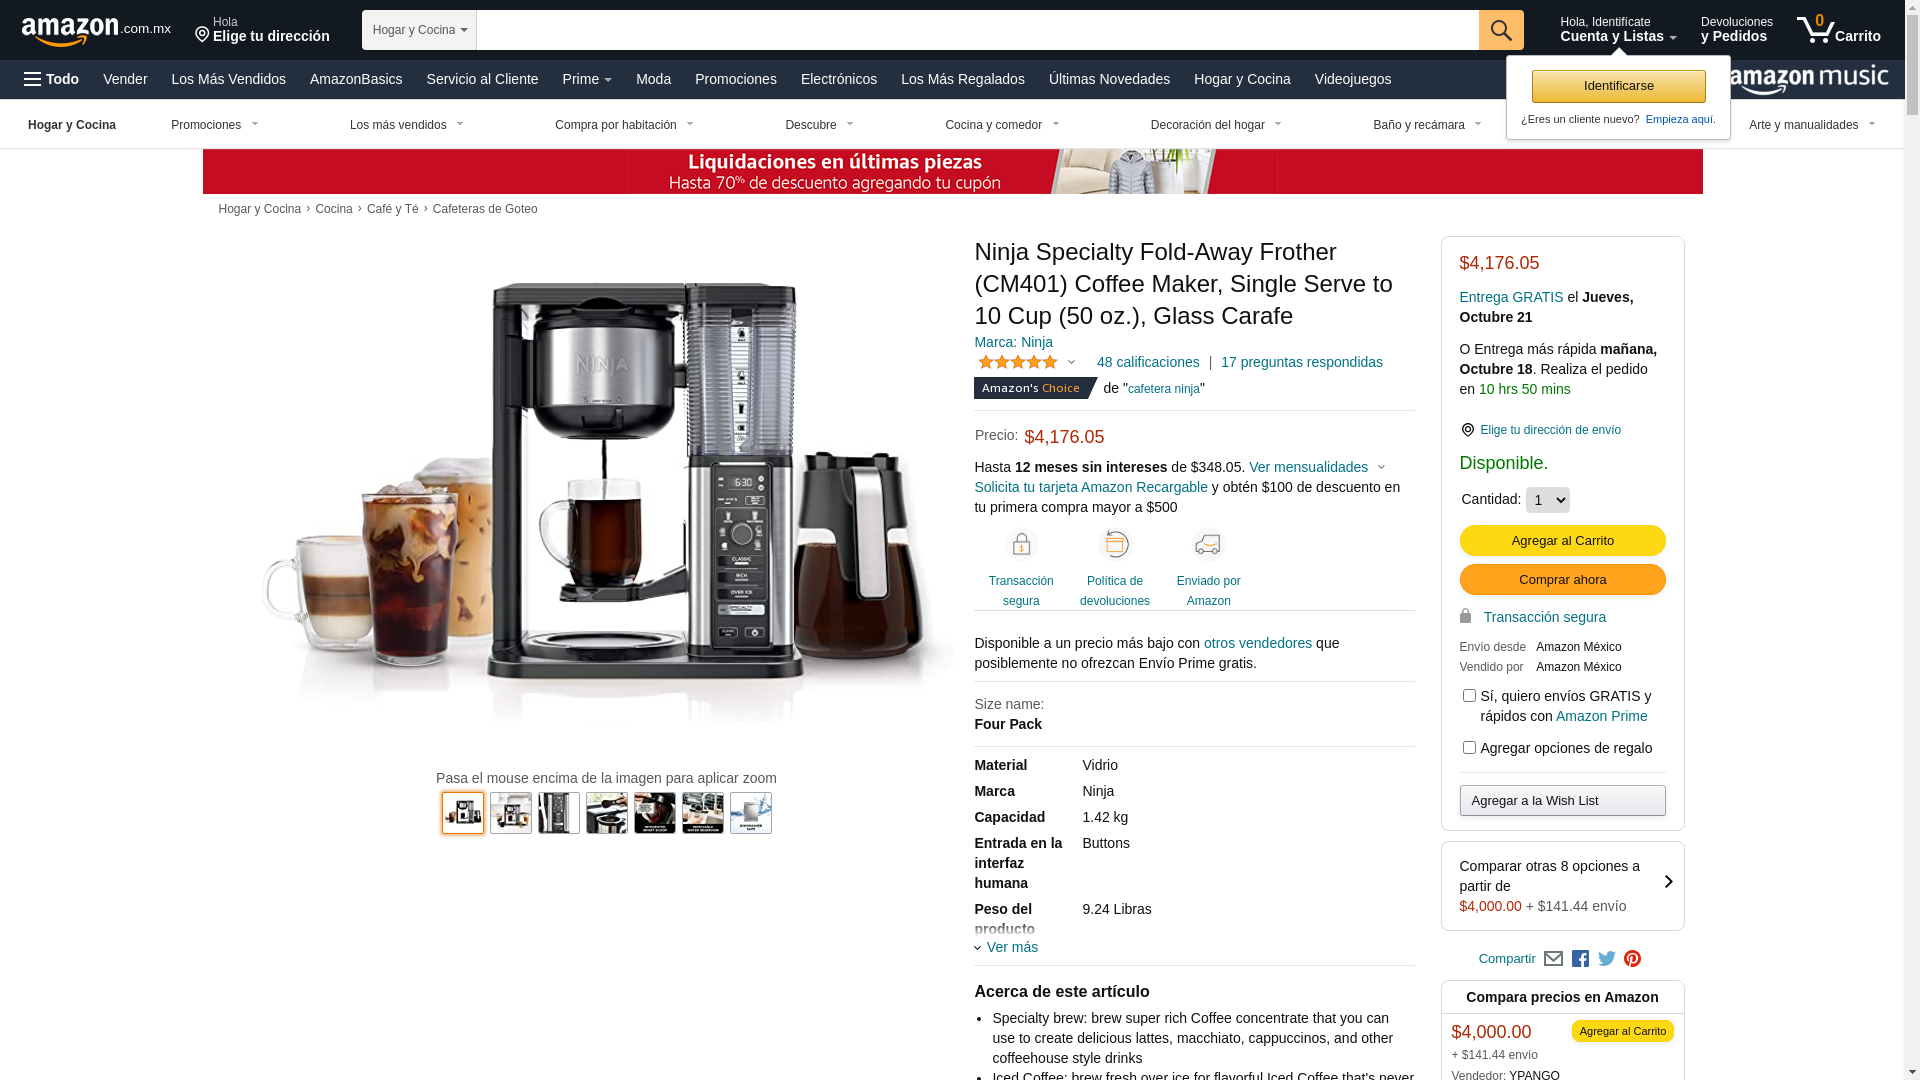Expand the Hogar y Cocina search category dropdown
Viewport: 1920px width, 1080px height.
tap(419, 30)
